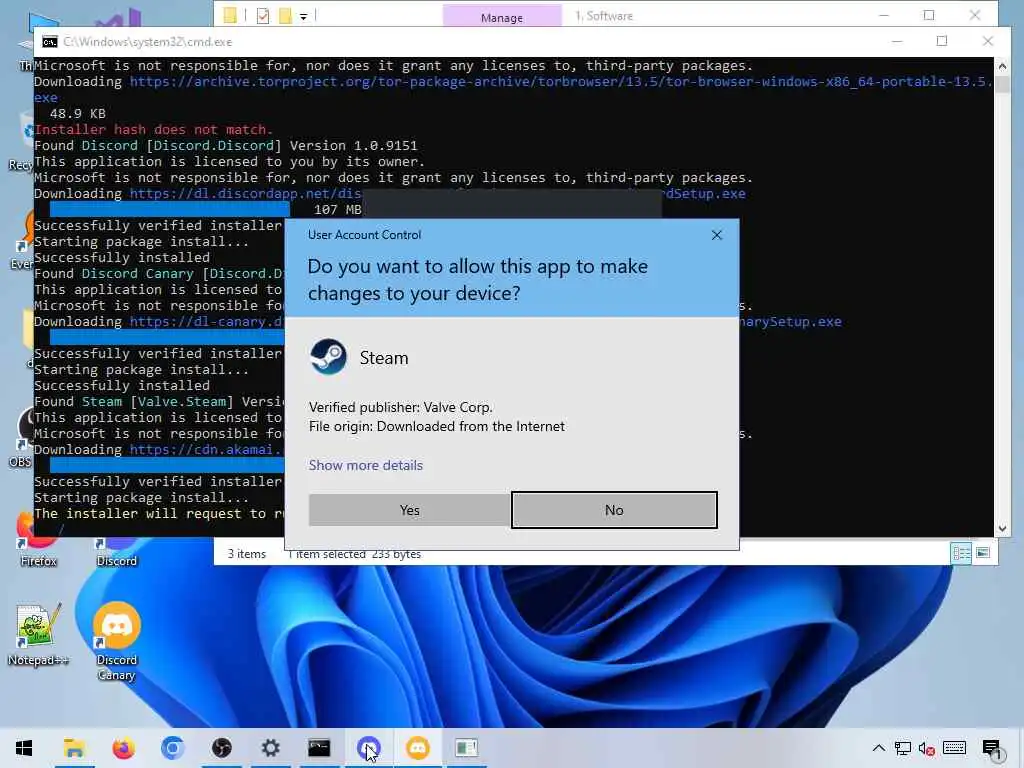Open the Manage tab in File Explorer
Viewport: 1024px width, 768px height.
tap(502, 17)
